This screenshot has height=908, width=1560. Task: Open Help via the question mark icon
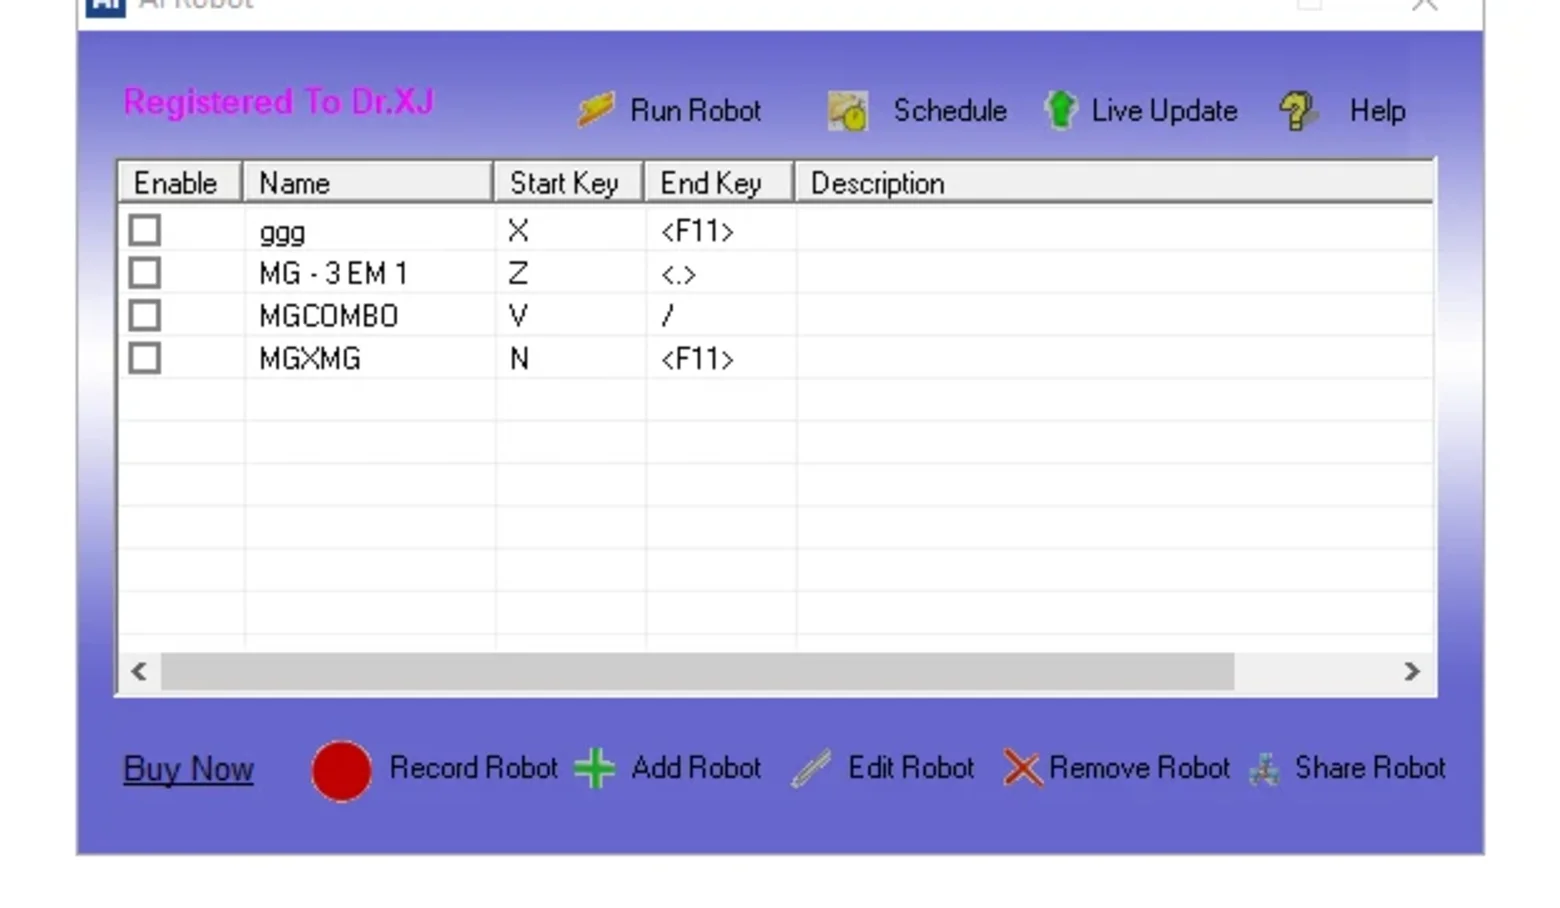pyautogui.click(x=1297, y=111)
